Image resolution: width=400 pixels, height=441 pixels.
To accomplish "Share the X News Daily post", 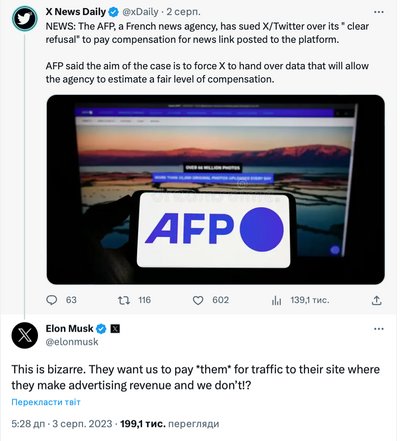I will [x=376, y=301].
